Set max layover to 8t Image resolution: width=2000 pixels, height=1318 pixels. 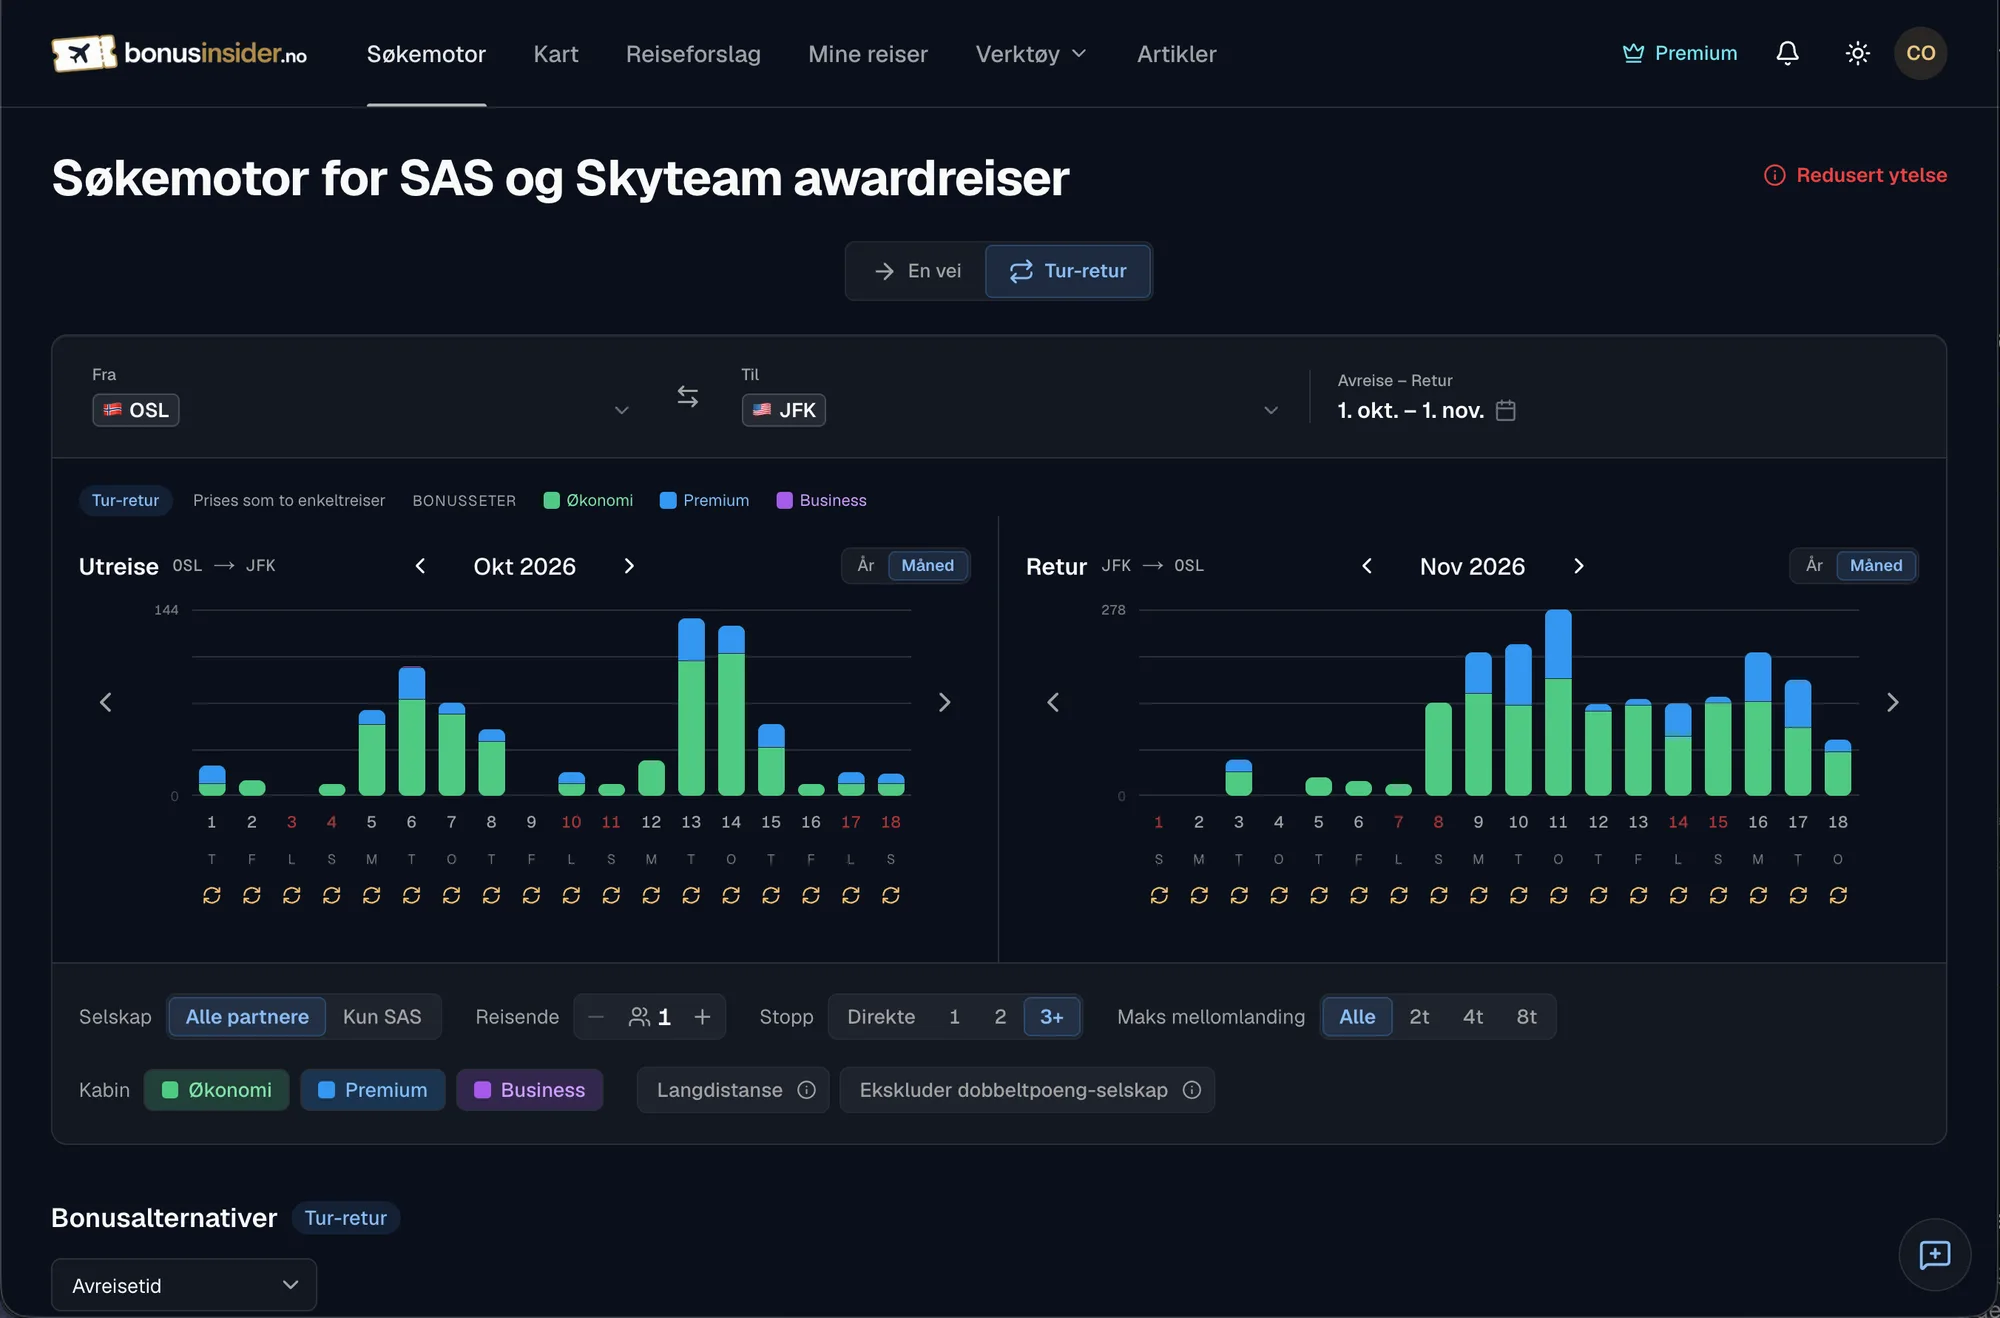[1527, 1017]
